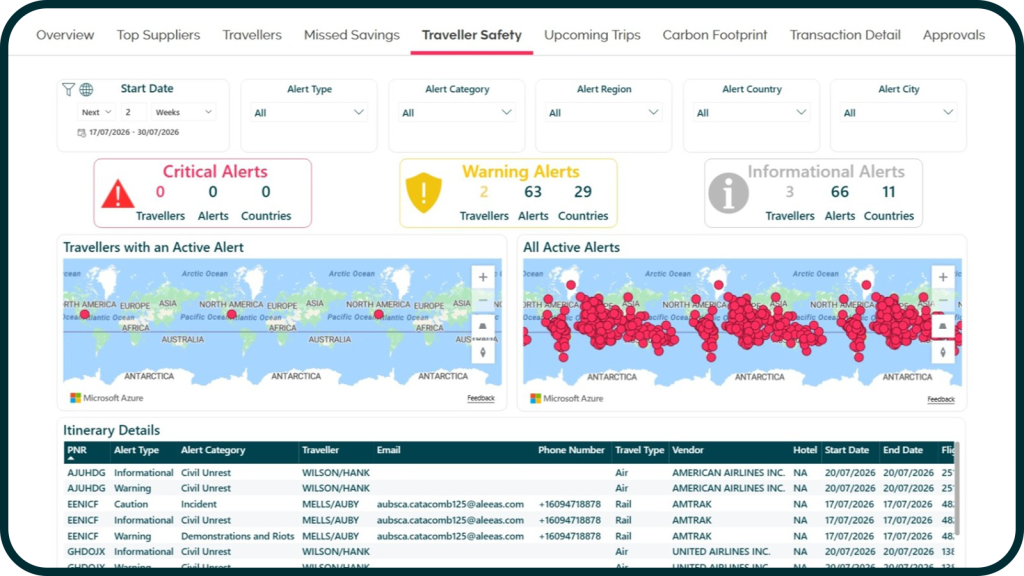Zoom in on the All Active Alerts map
Image resolution: width=1024 pixels, height=576 pixels.
942,277
